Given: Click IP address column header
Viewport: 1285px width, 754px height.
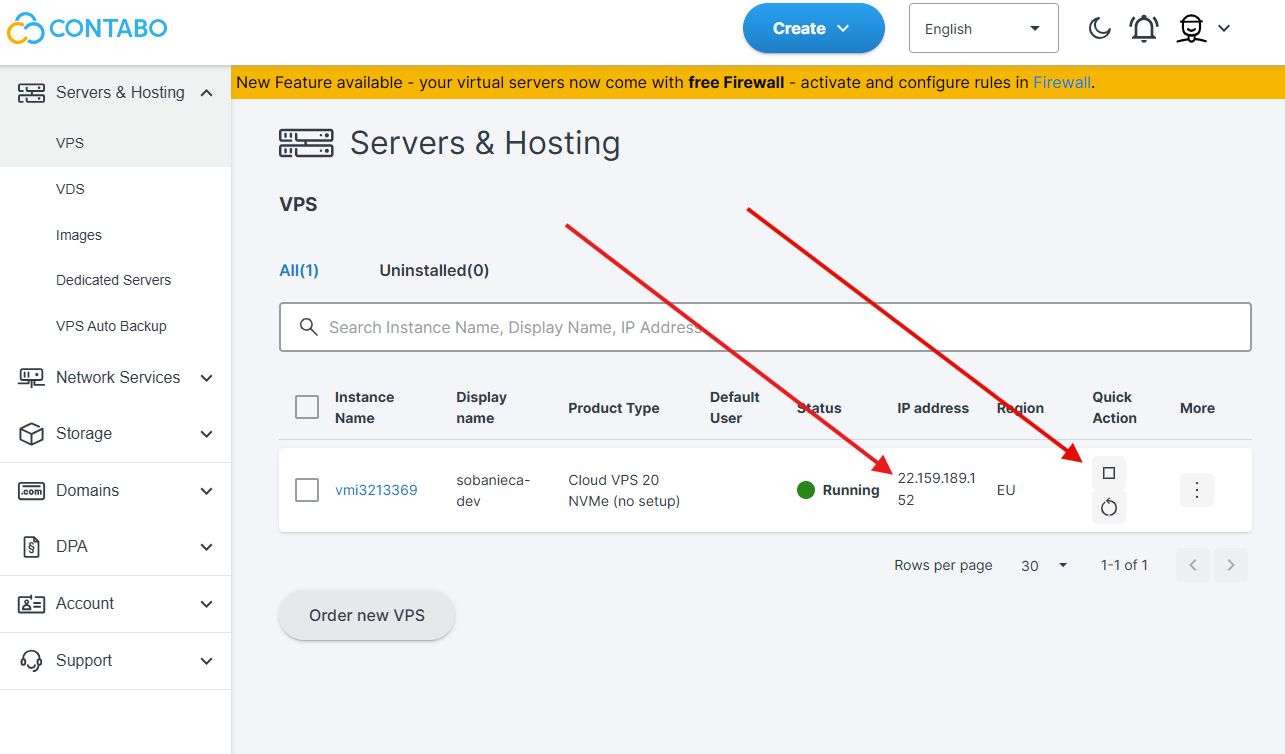Looking at the screenshot, I should [933, 408].
